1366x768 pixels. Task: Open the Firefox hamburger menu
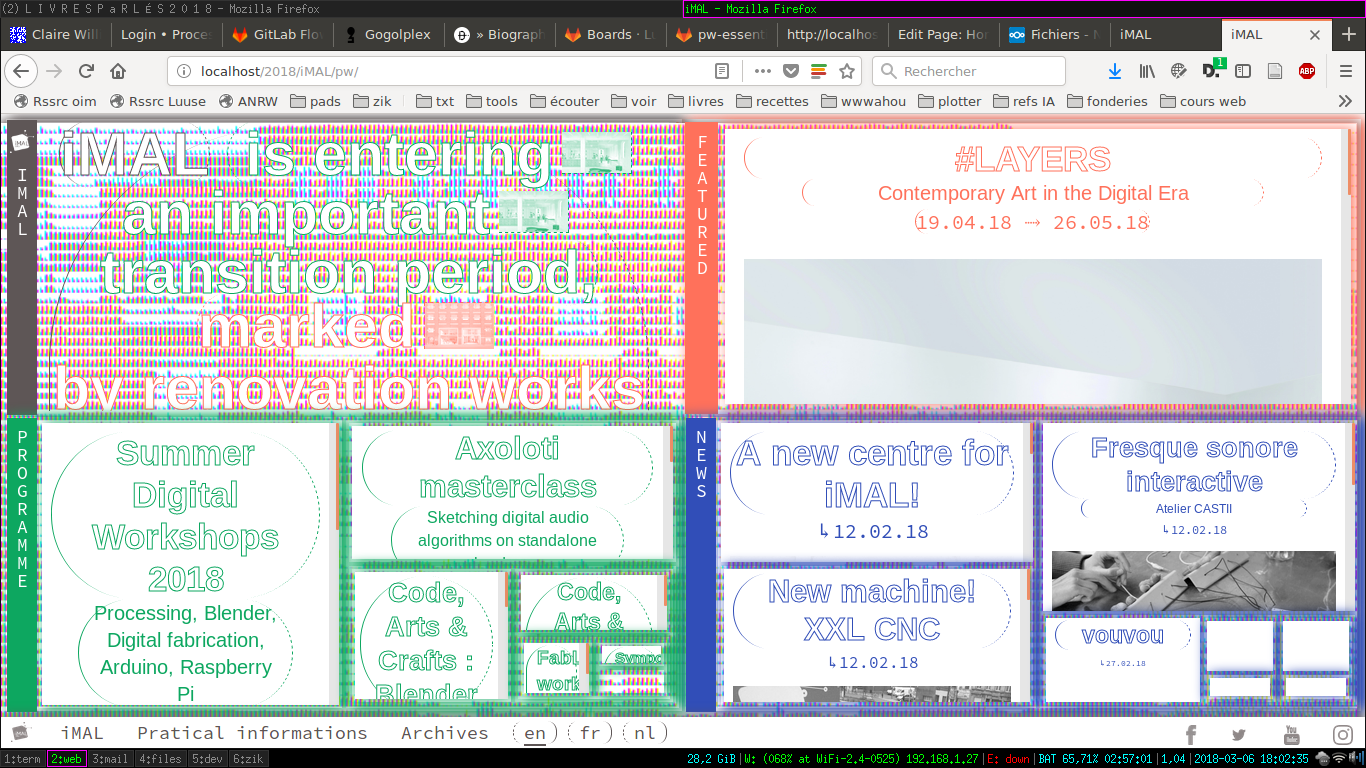(x=1346, y=71)
